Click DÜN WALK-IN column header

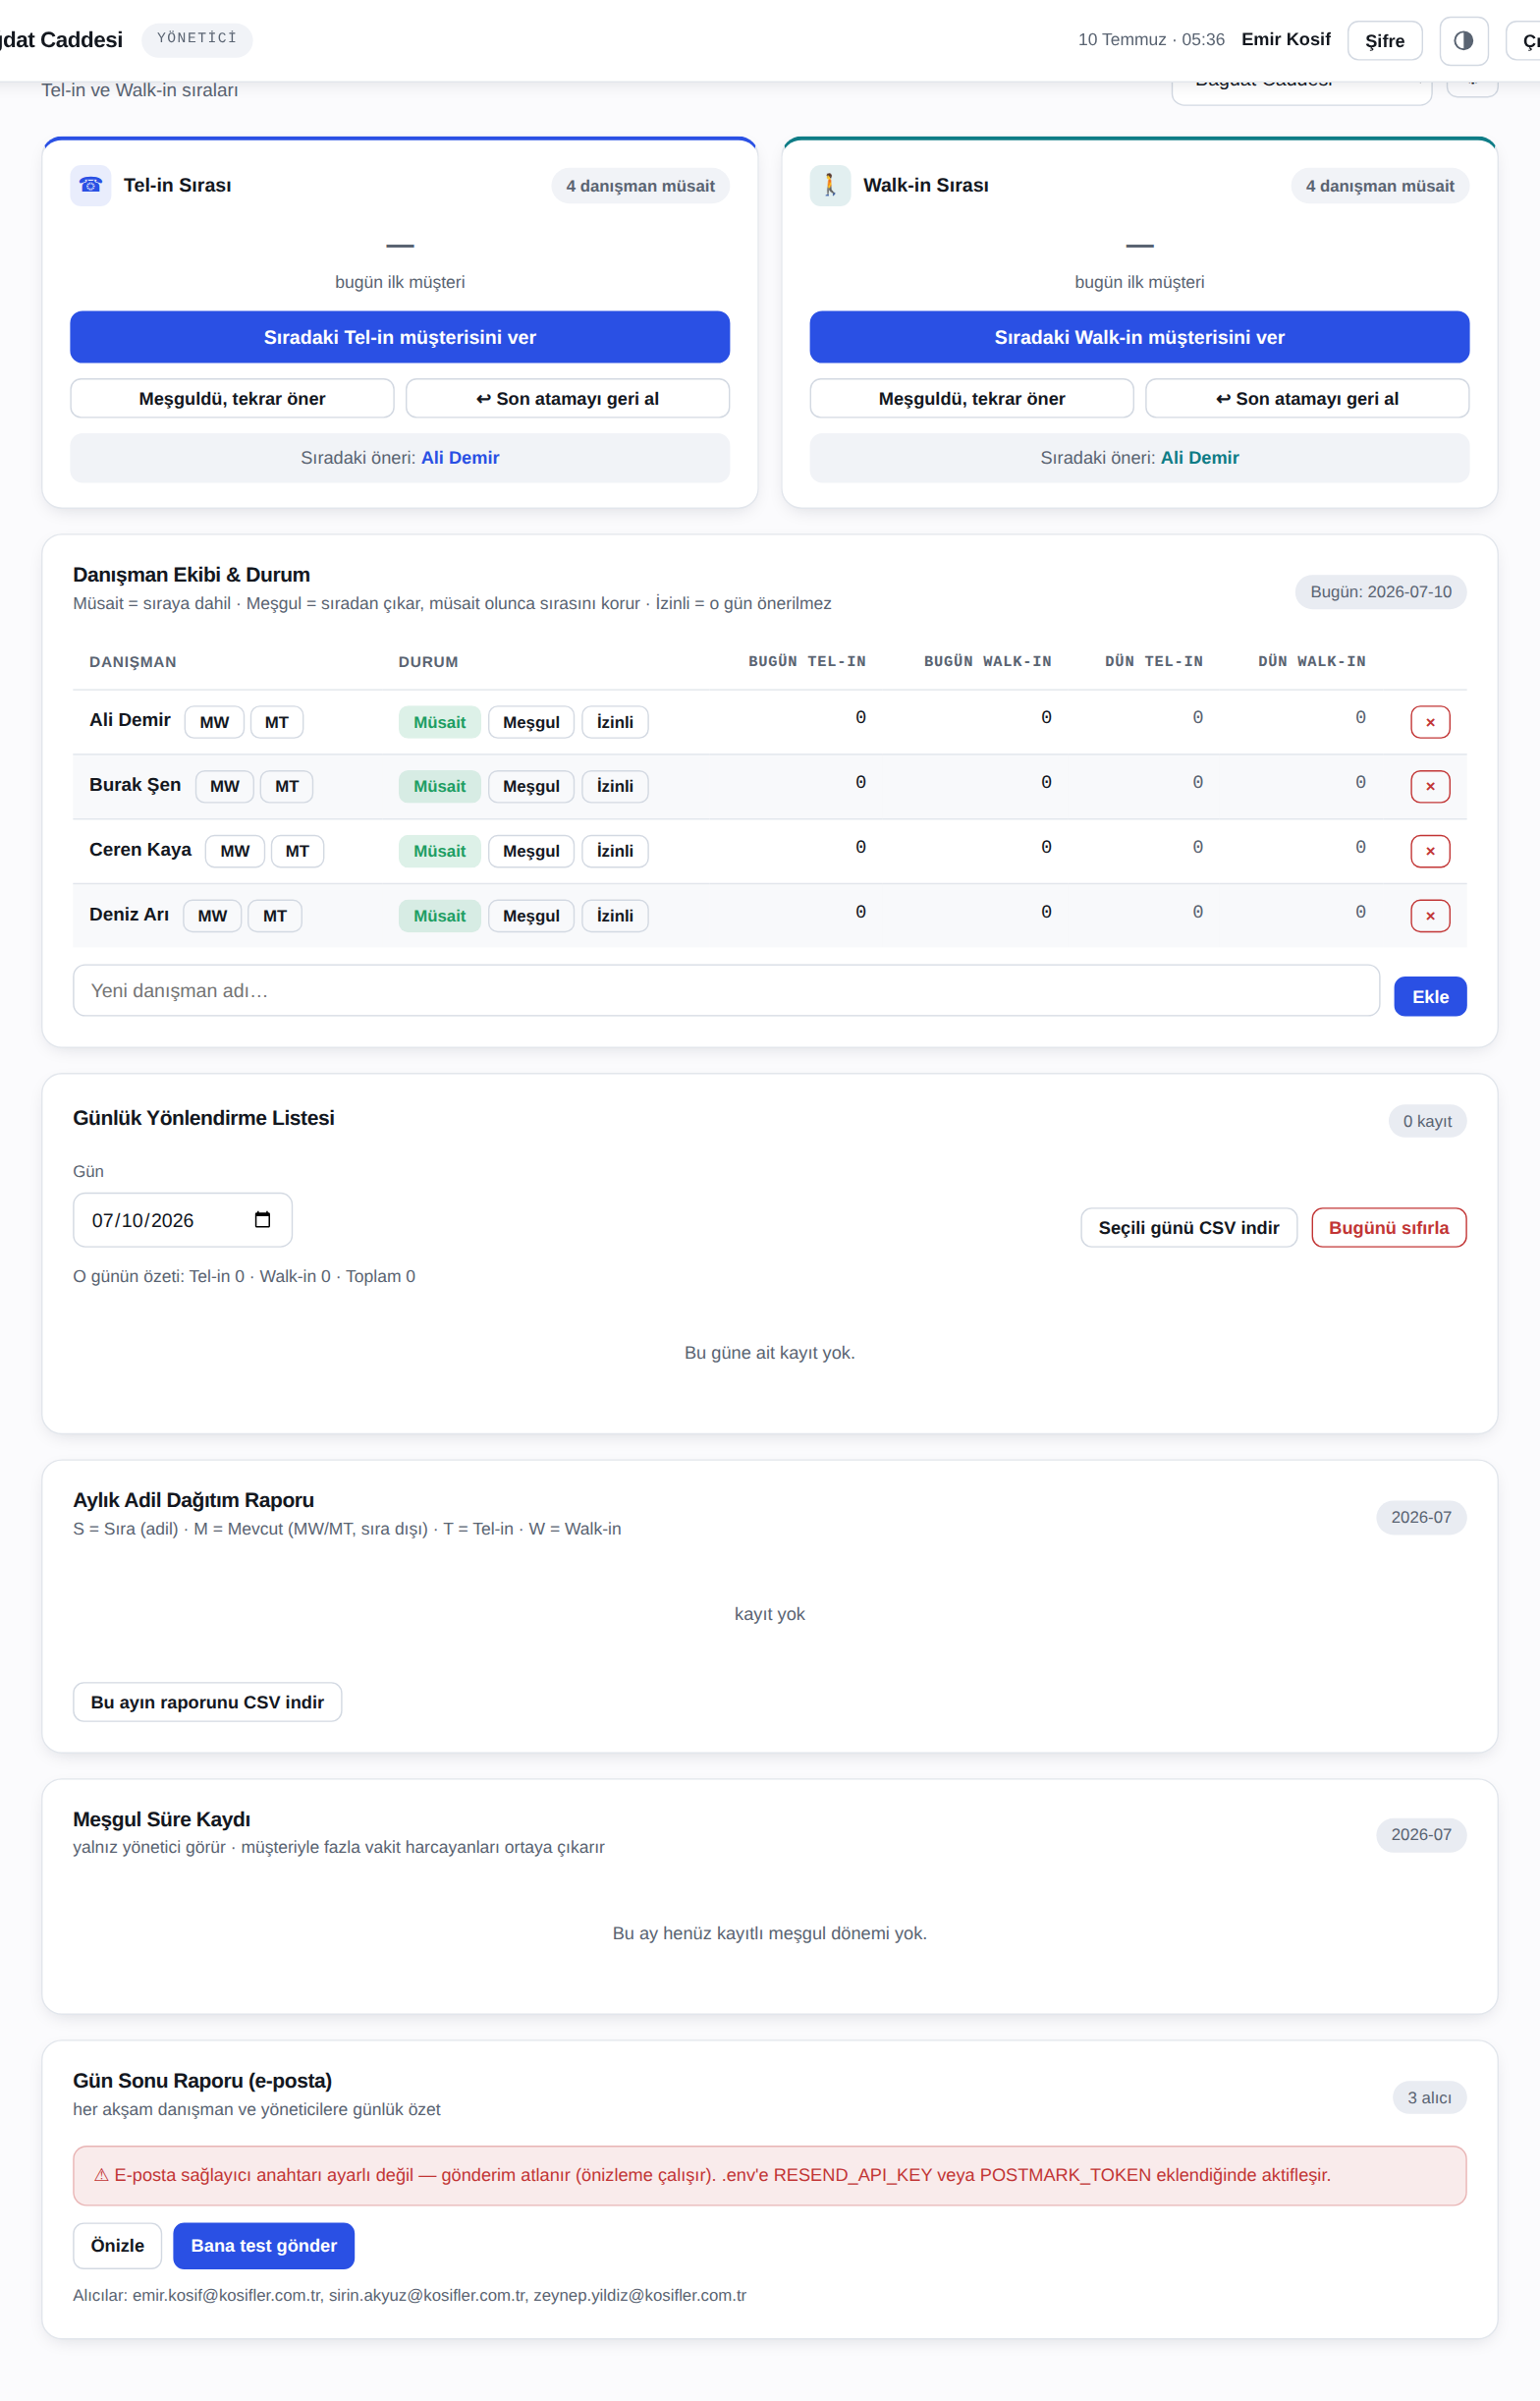(x=1311, y=662)
